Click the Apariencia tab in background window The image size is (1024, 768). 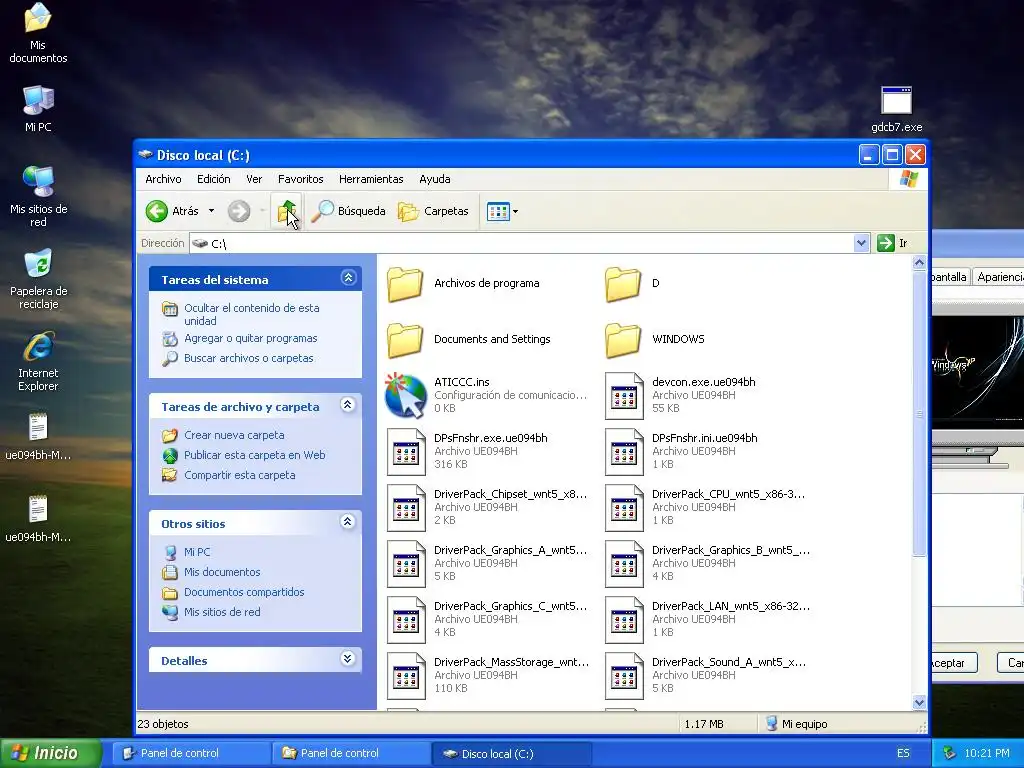(999, 277)
